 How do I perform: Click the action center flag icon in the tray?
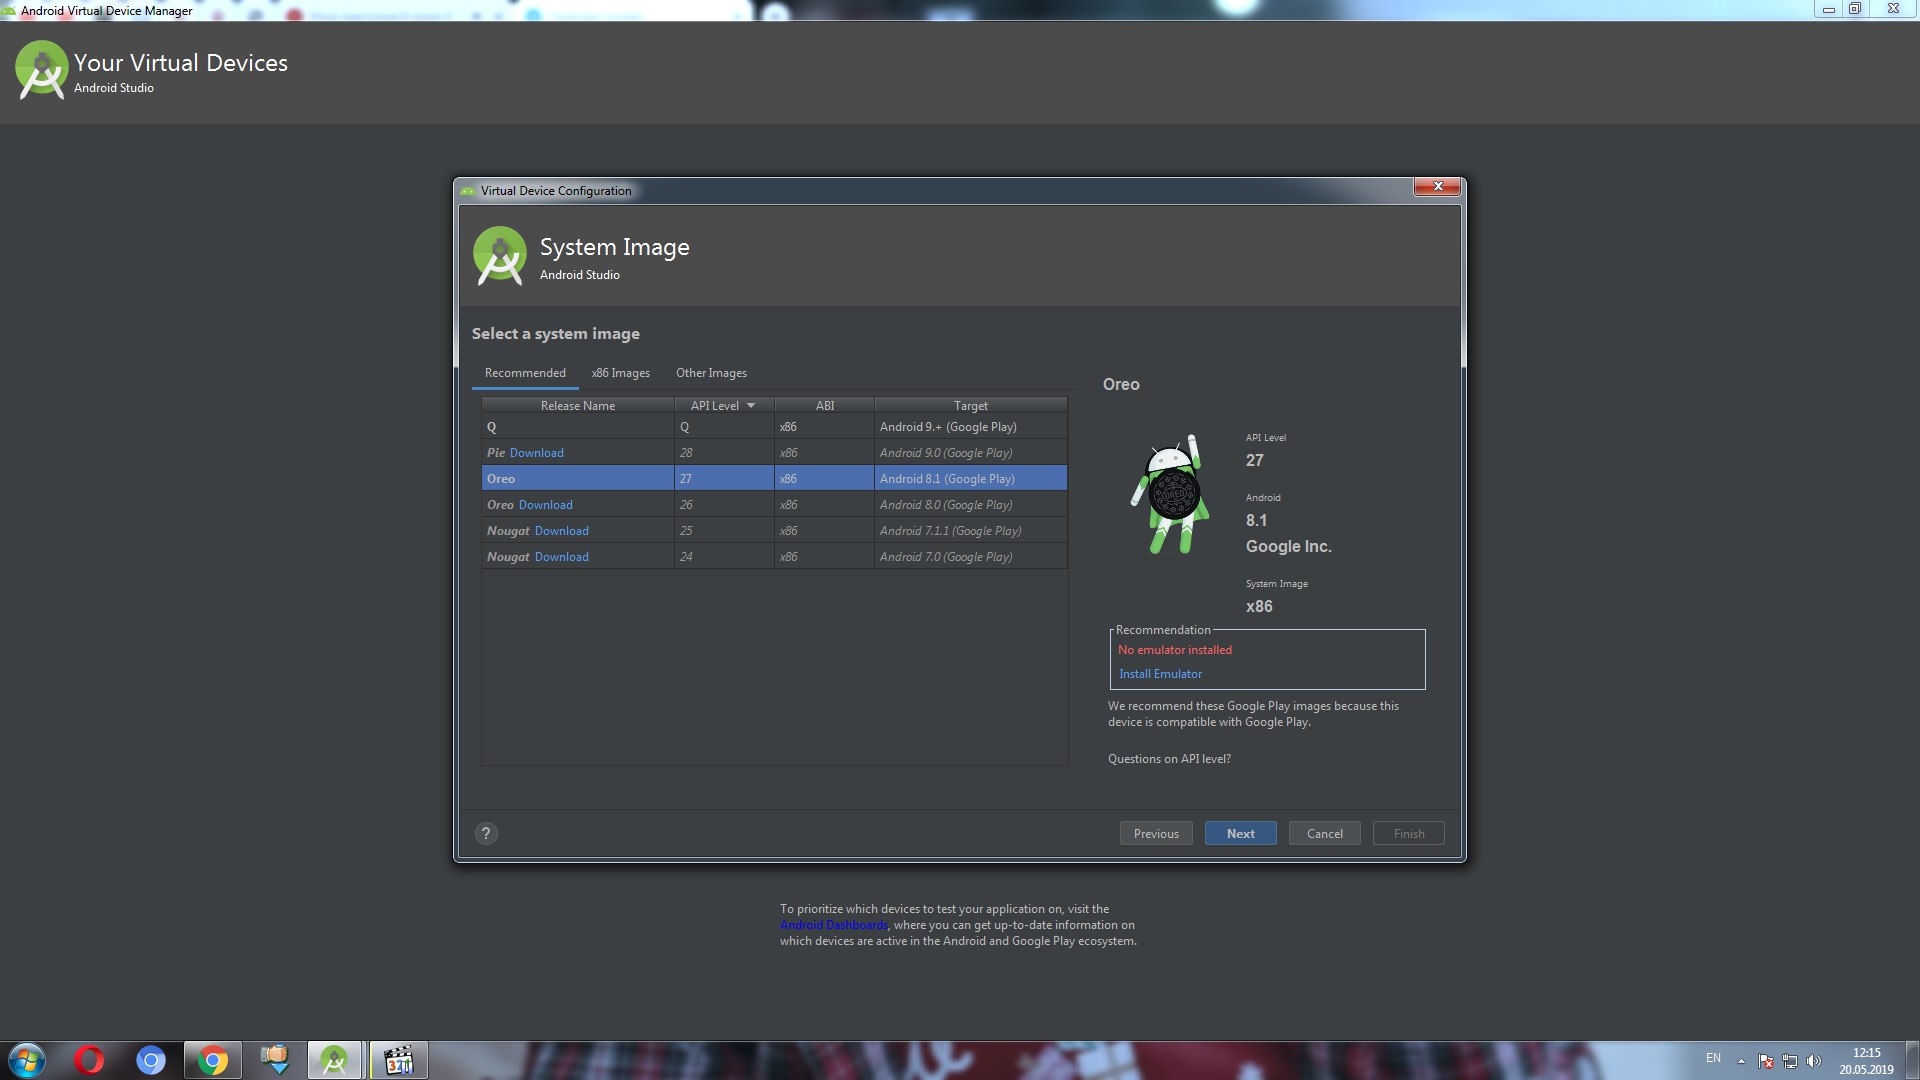[x=1766, y=1061]
